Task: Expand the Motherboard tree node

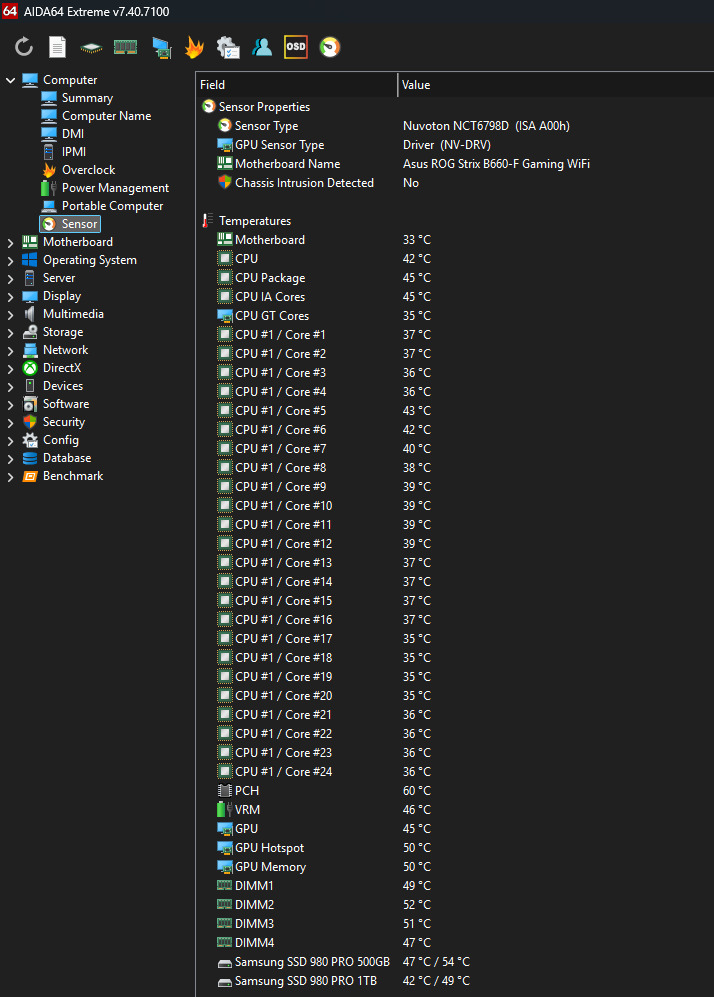Action: point(10,242)
